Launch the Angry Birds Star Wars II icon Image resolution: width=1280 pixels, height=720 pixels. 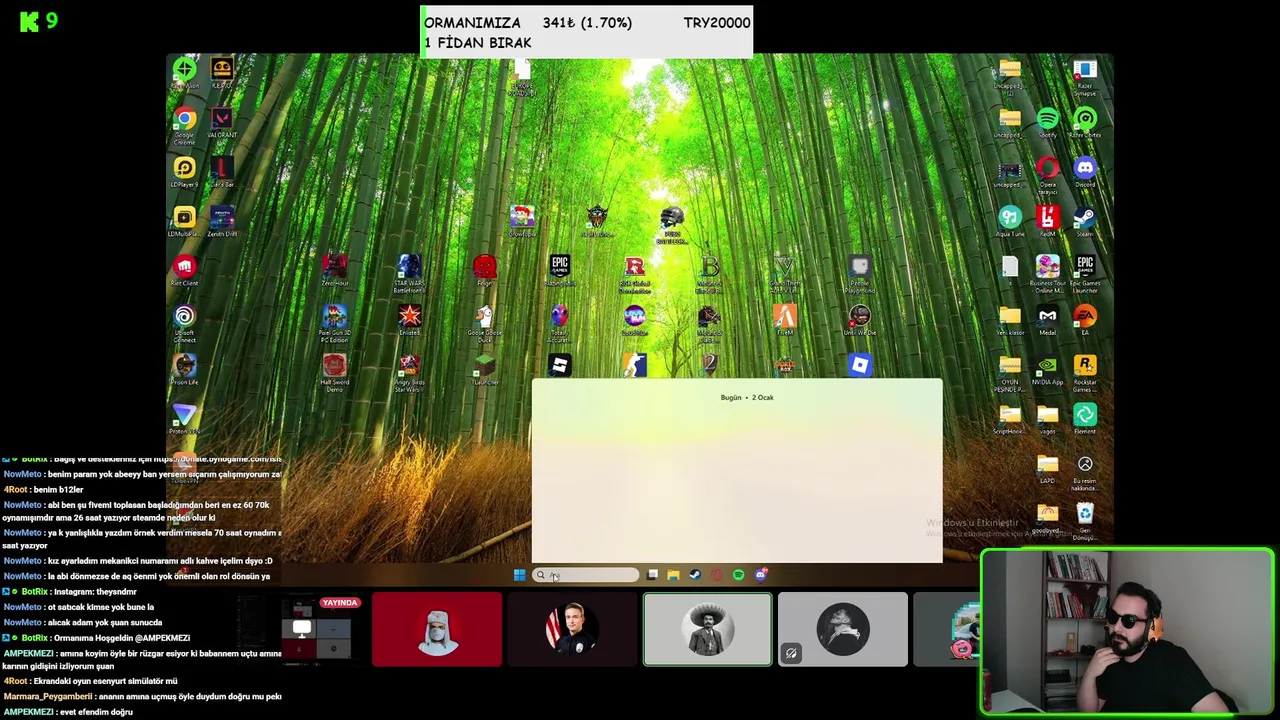coord(409,367)
